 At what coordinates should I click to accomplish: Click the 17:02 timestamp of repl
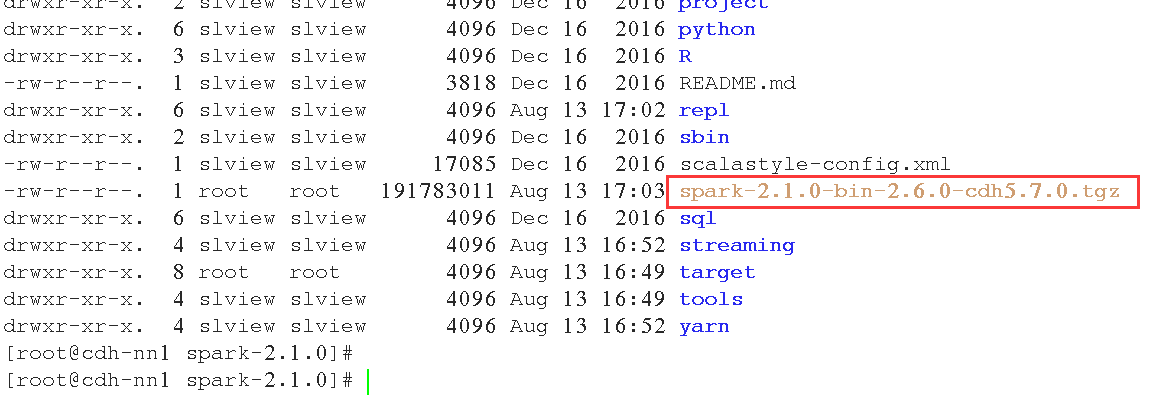tap(633, 111)
